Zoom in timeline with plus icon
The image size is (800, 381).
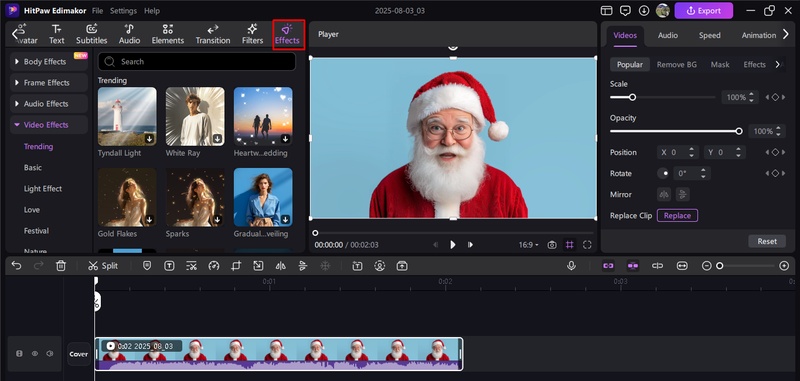pyautogui.click(x=784, y=266)
